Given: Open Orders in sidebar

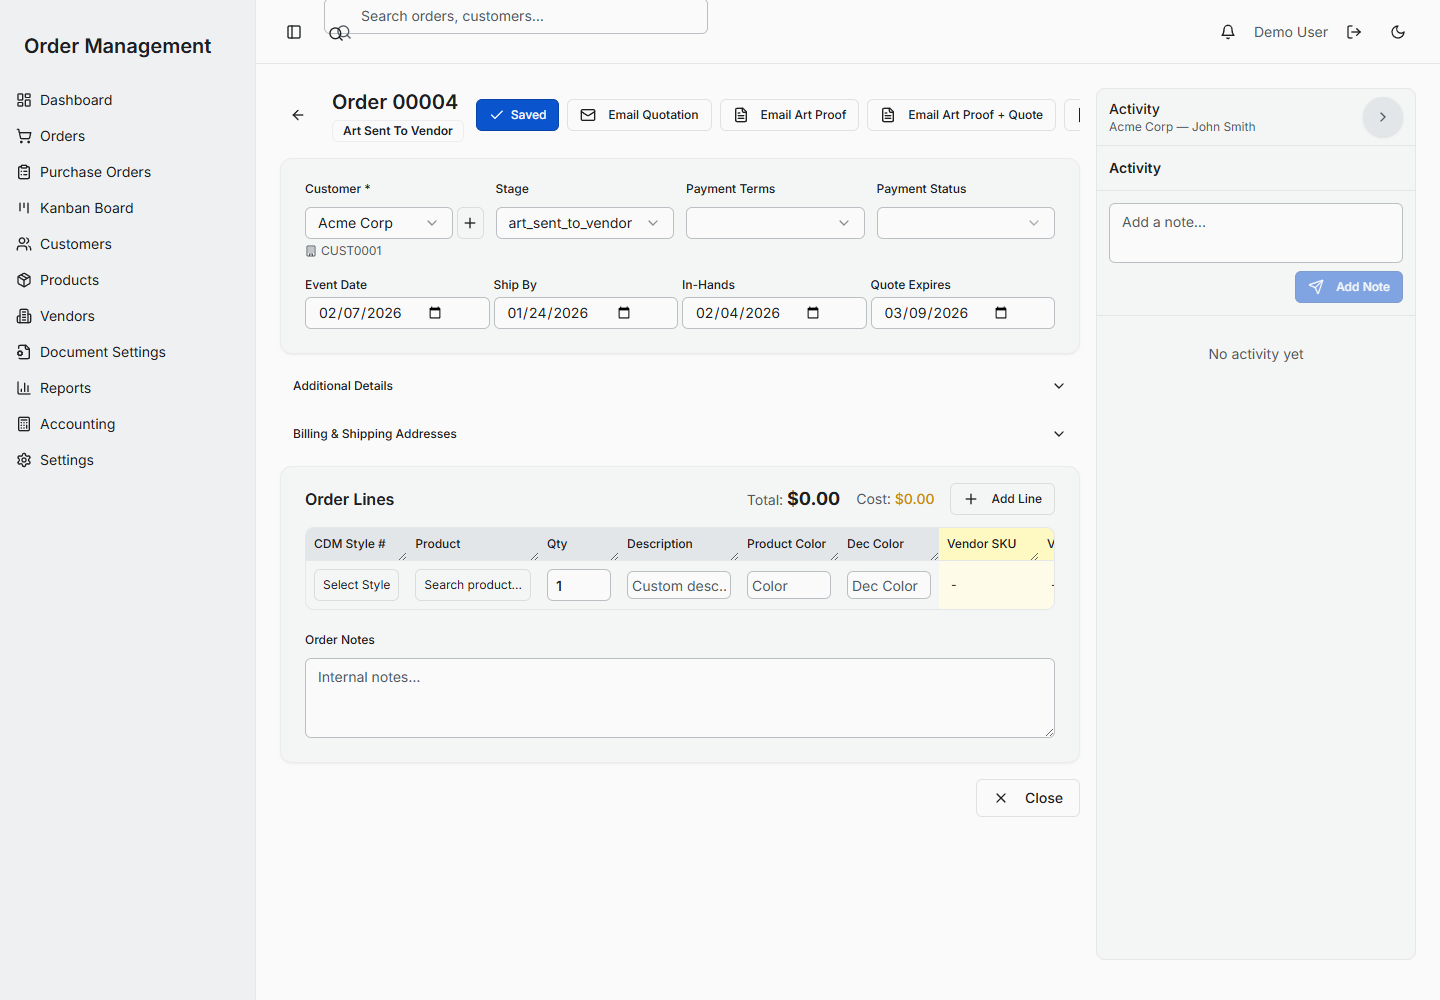Looking at the screenshot, I should click(x=128, y=136).
